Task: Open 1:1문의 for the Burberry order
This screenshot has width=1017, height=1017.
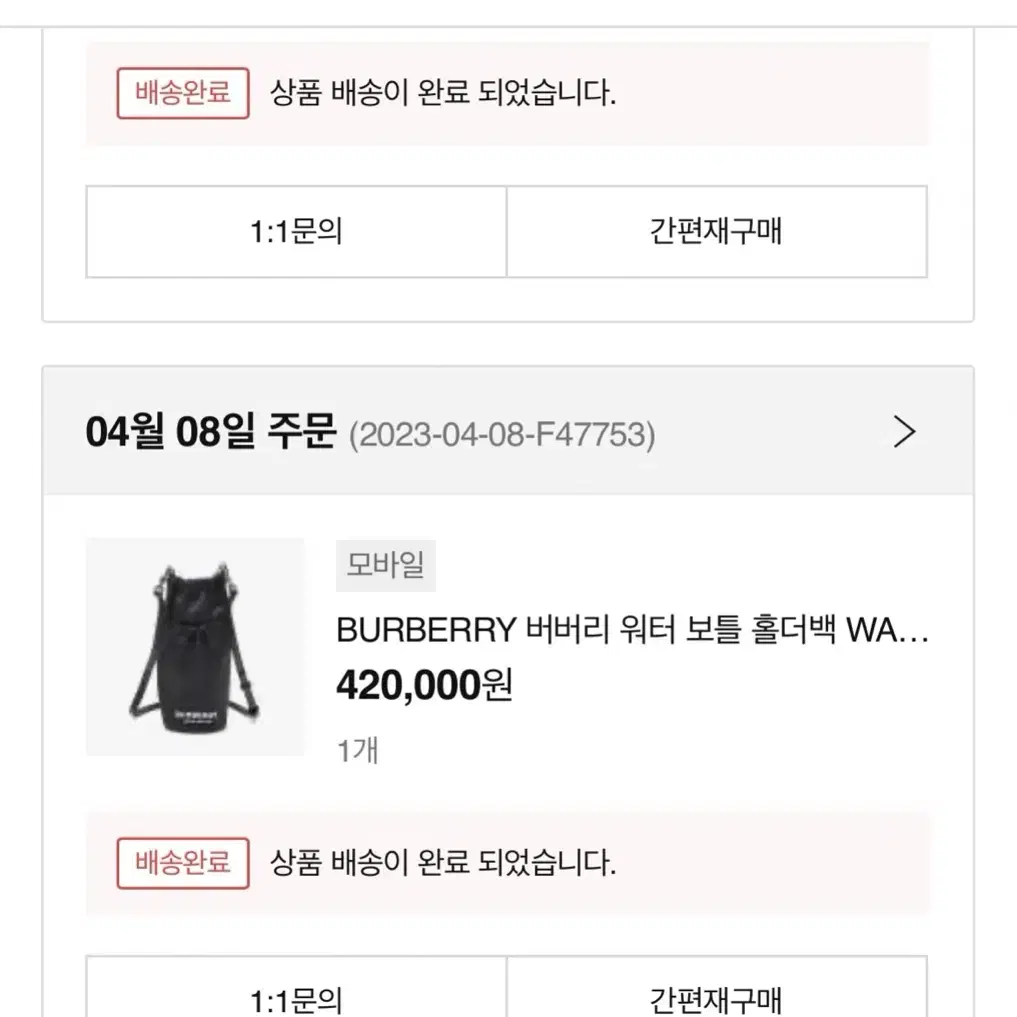Action: pos(296,987)
